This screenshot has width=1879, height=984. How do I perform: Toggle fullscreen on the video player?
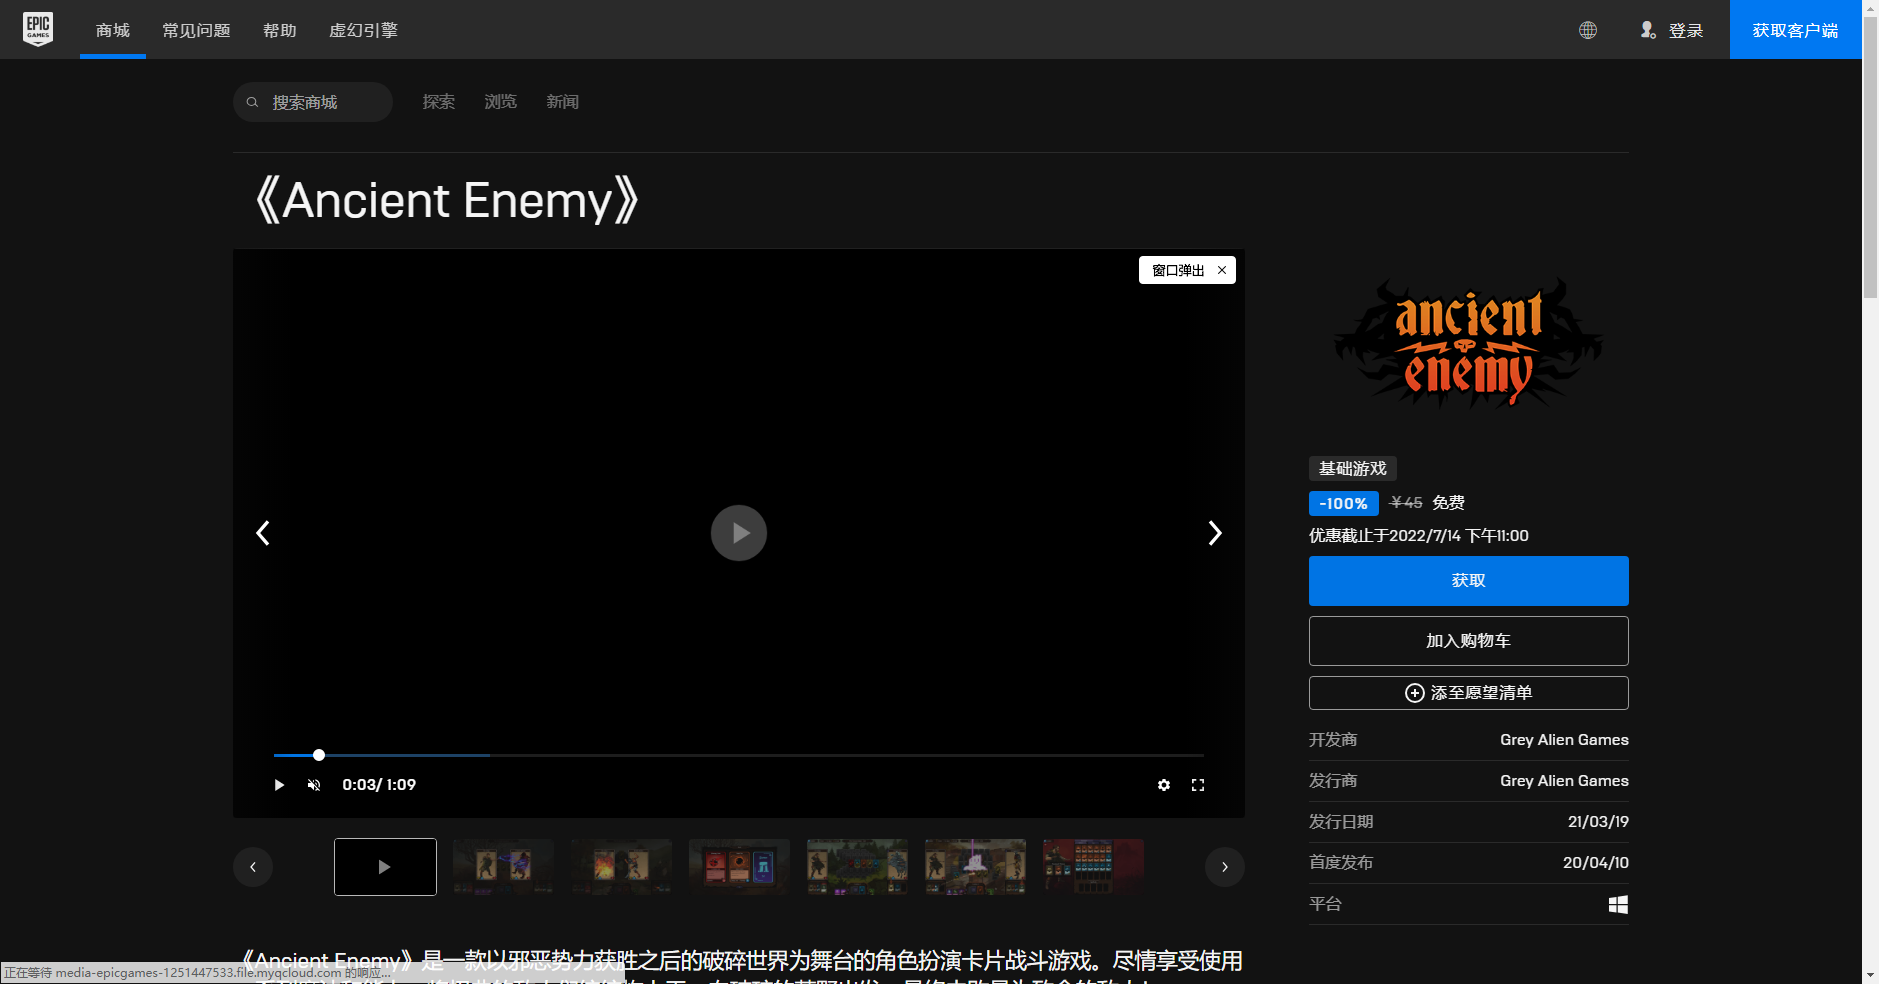[x=1199, y=785]
